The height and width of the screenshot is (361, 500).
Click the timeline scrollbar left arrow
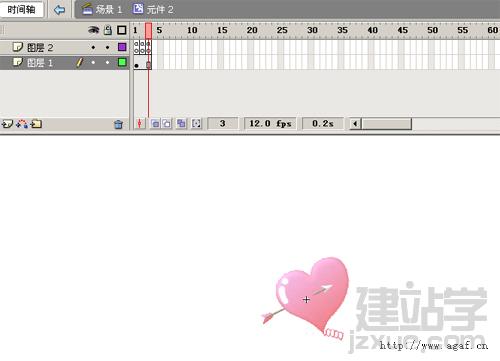click(355, 124)
